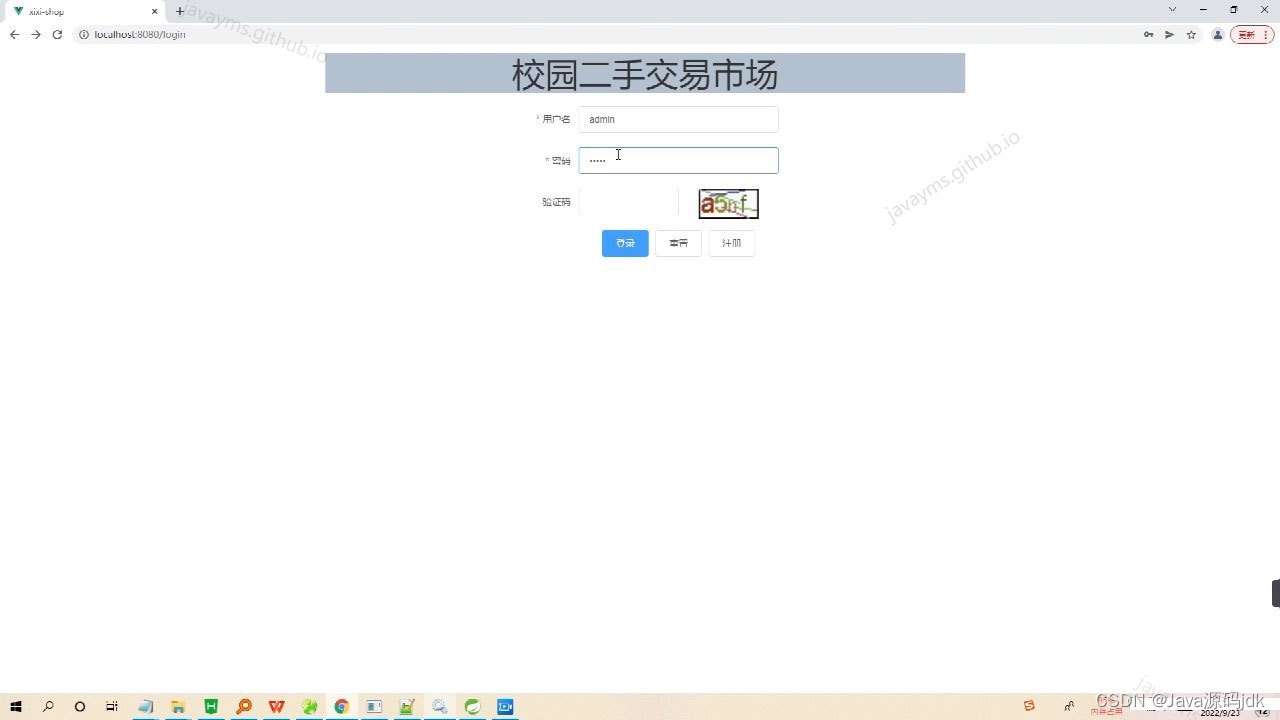Focus the 用户名 username field containing admin

pyautogui.click(x=678, y=119)
